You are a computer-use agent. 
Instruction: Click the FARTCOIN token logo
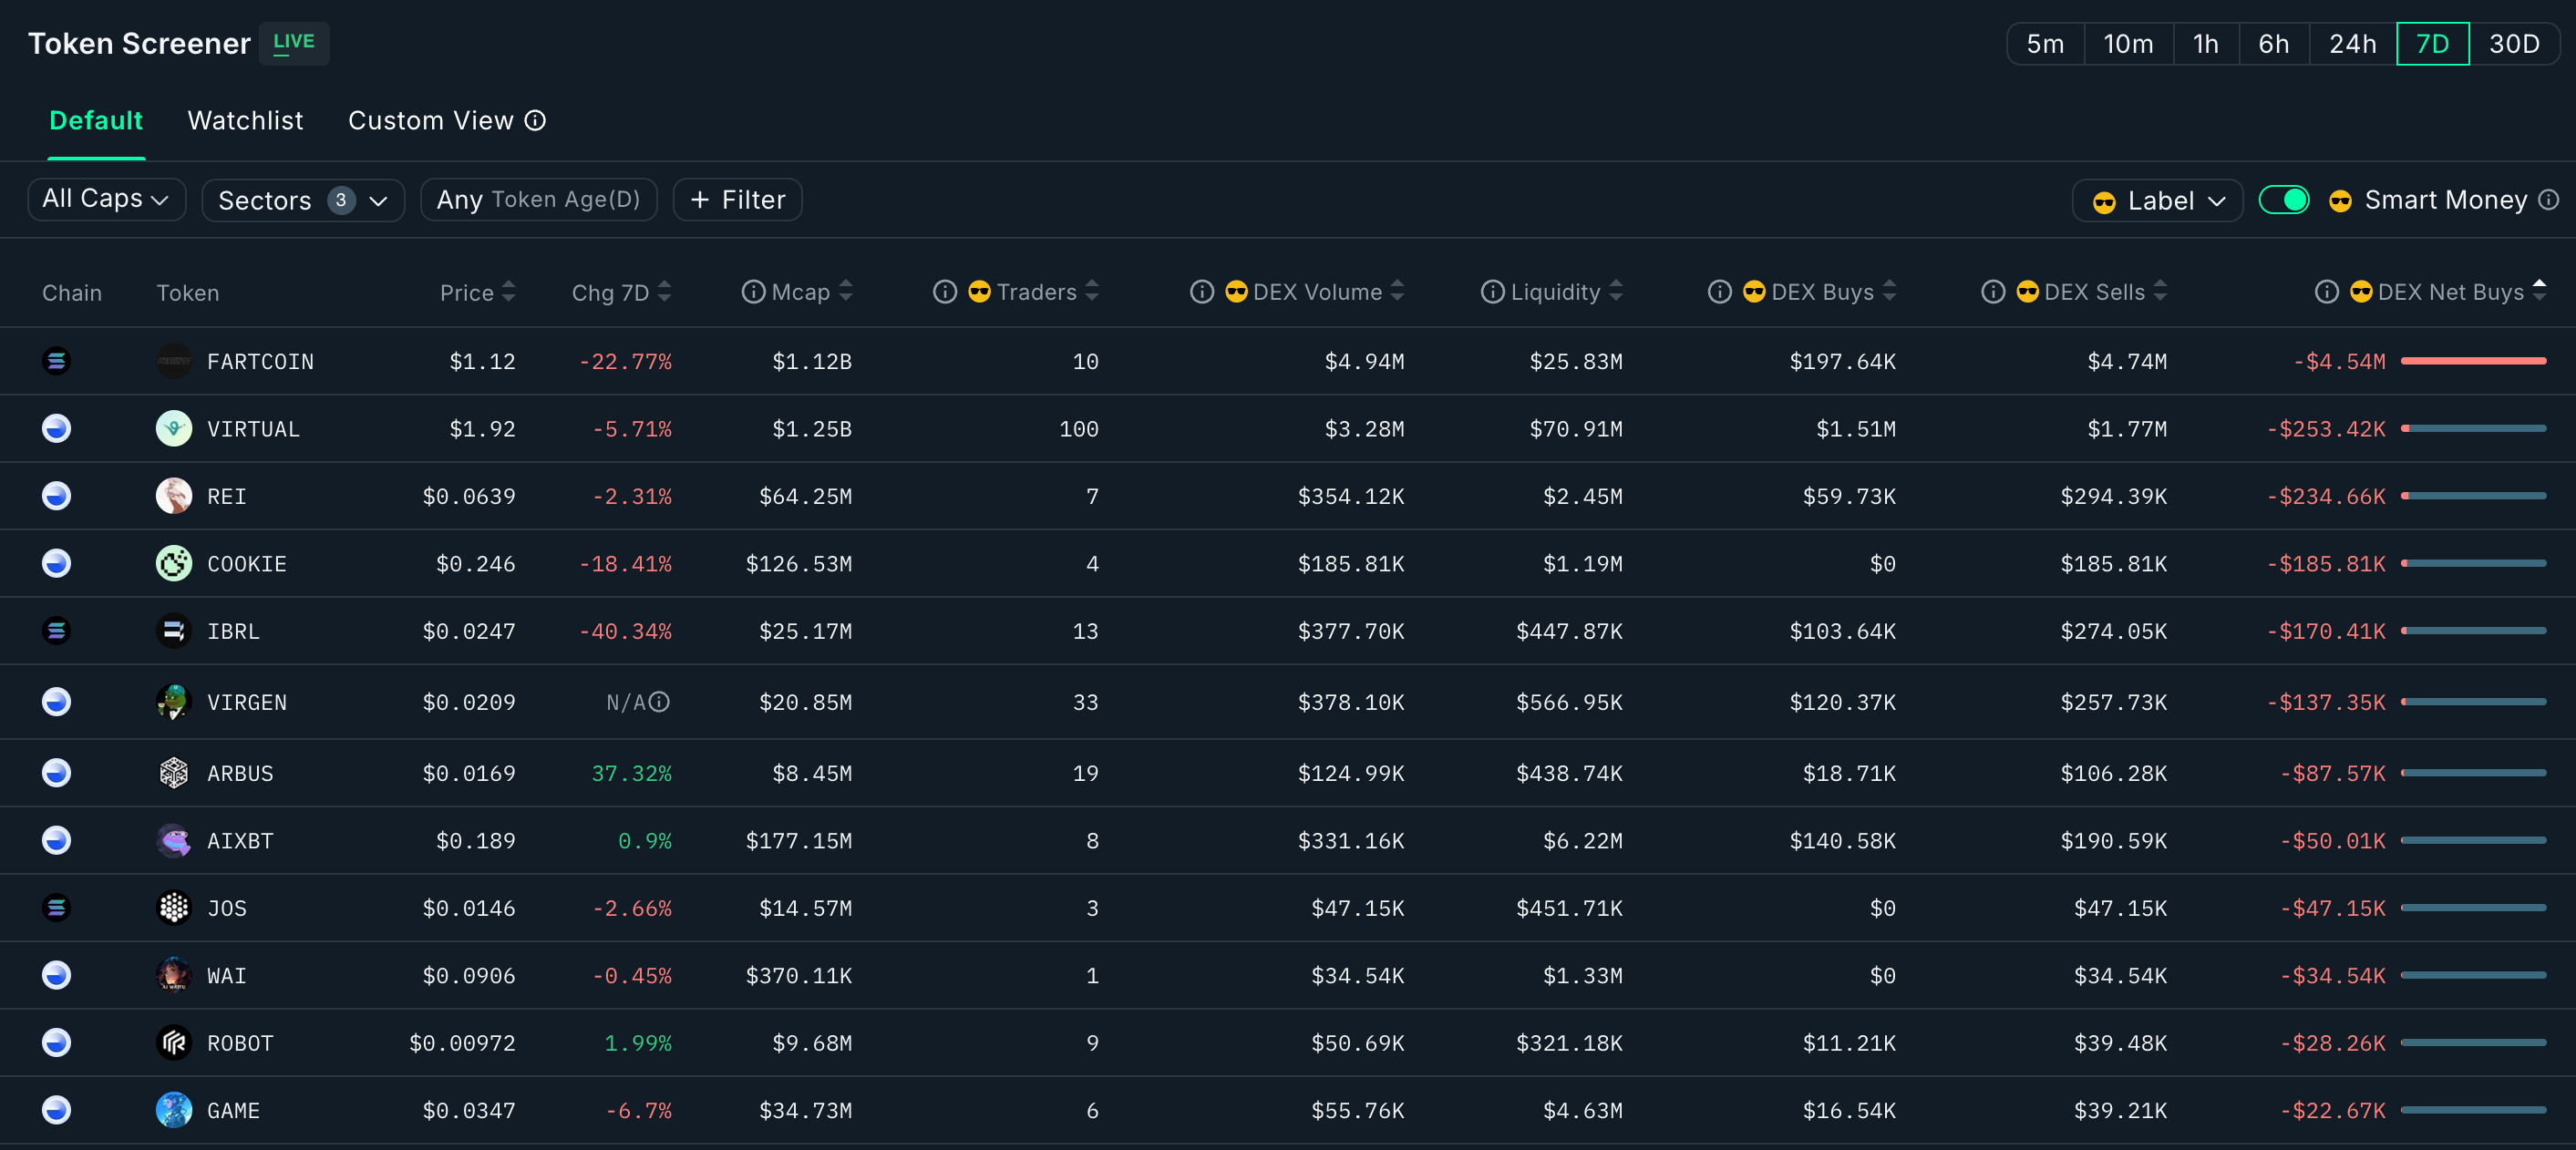[174, 361]
